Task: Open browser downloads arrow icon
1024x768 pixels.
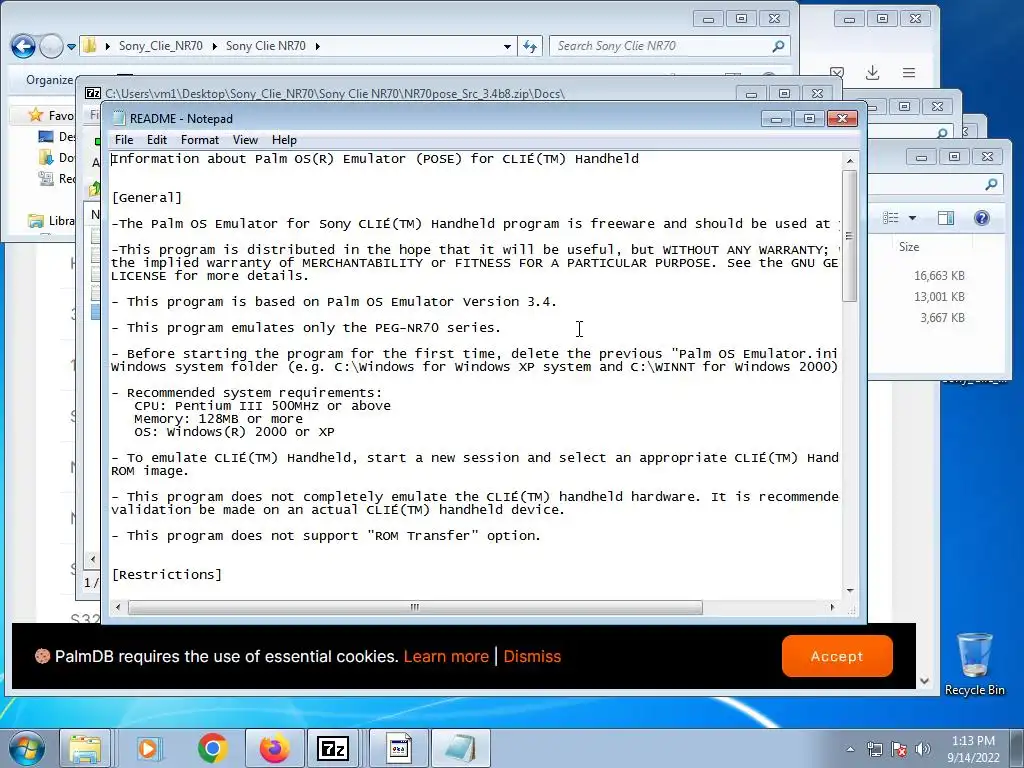Action: 872,72
